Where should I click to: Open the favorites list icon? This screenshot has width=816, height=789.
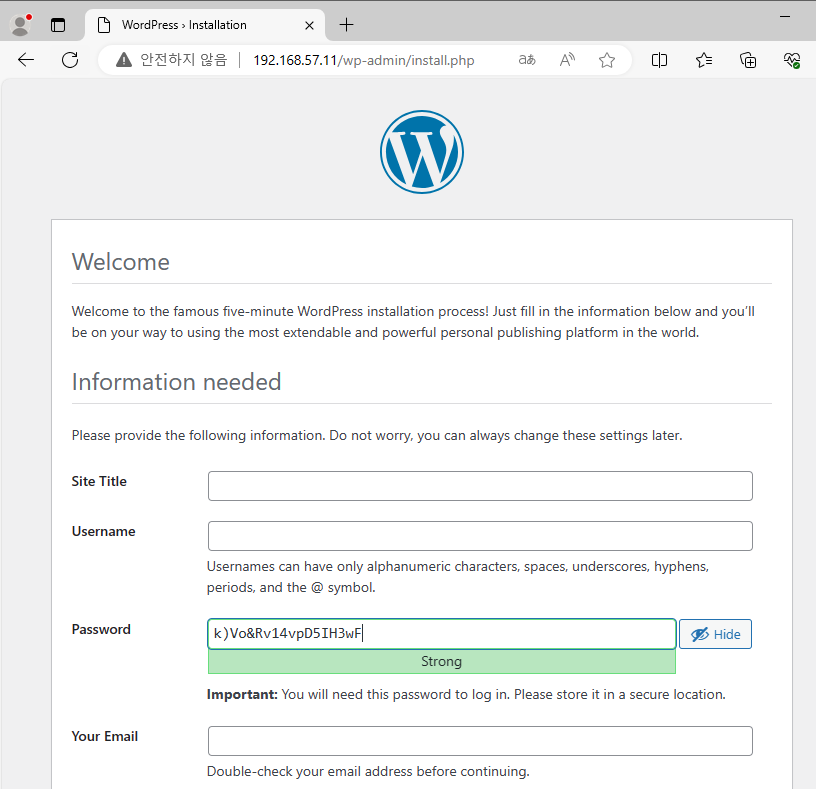click(704, 60)
